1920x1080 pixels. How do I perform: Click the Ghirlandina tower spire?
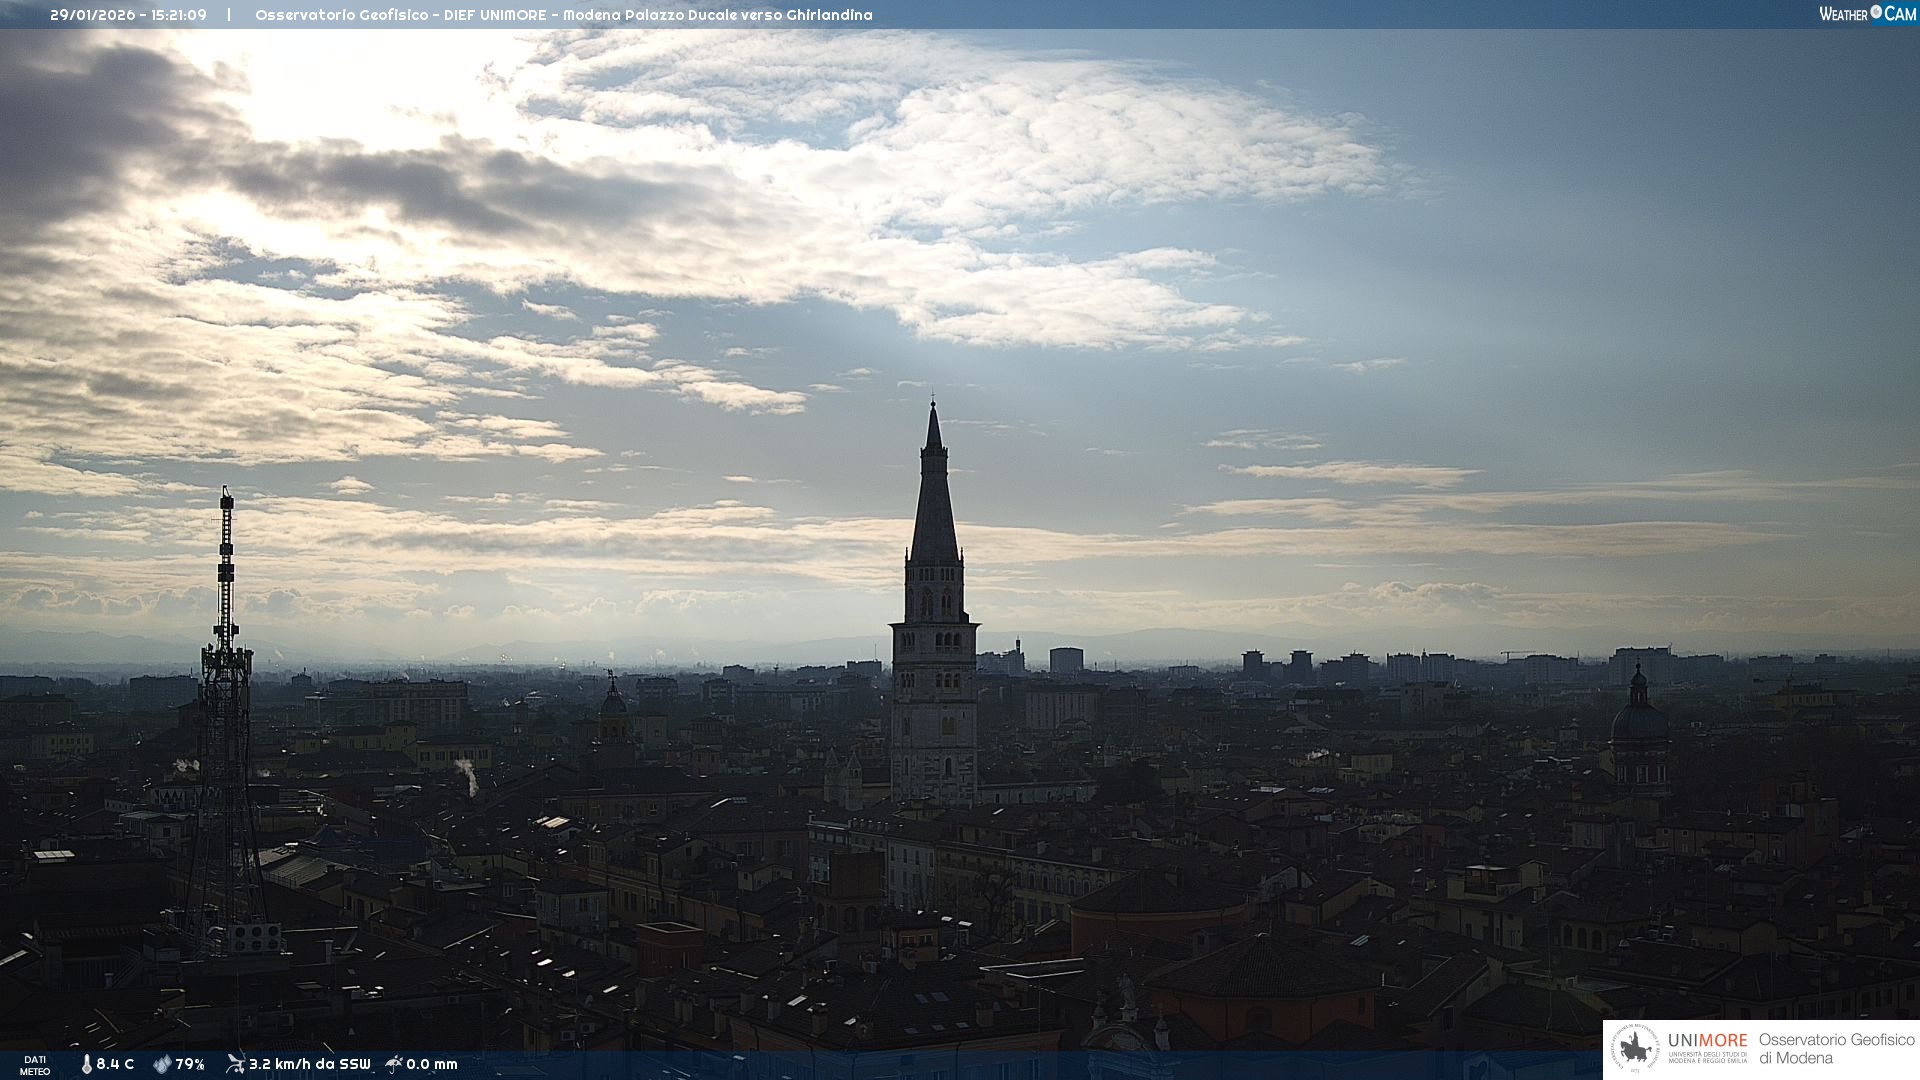click(934, 490)
